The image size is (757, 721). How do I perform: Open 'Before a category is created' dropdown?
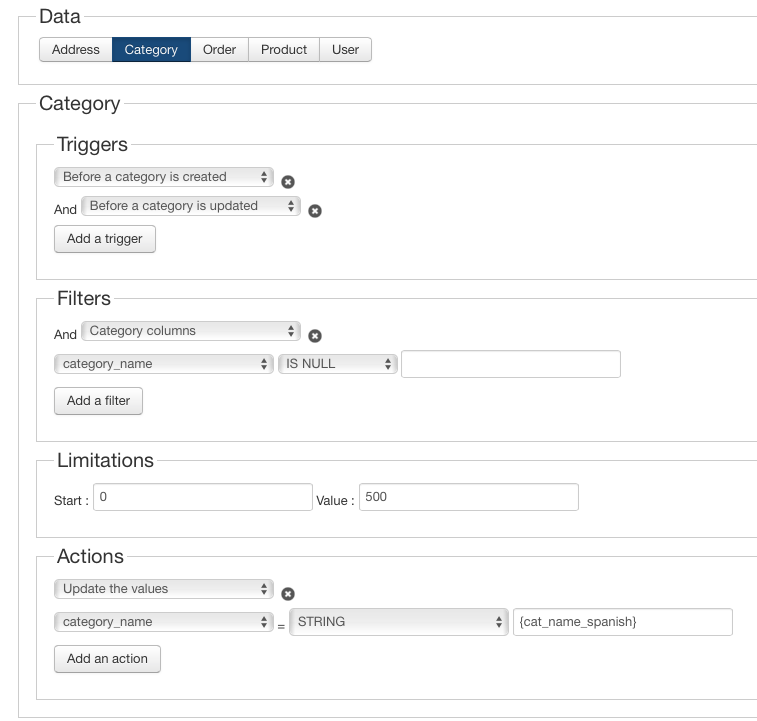click(x=164, y=177)
